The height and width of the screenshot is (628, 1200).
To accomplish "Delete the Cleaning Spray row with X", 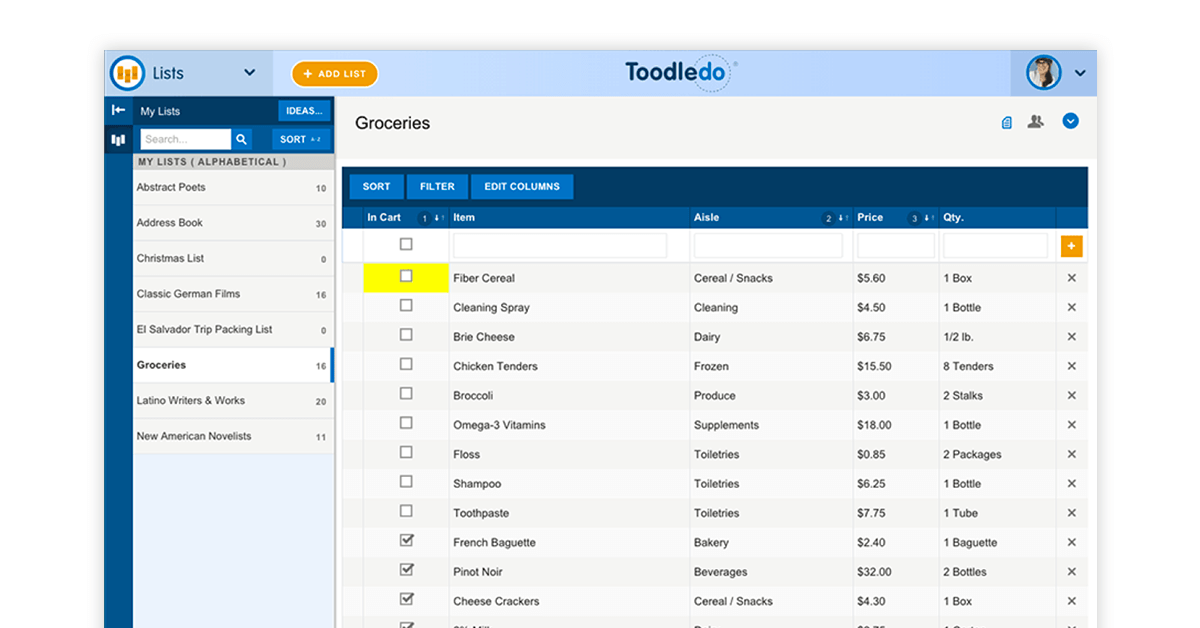I will (x=1071, y=308).
